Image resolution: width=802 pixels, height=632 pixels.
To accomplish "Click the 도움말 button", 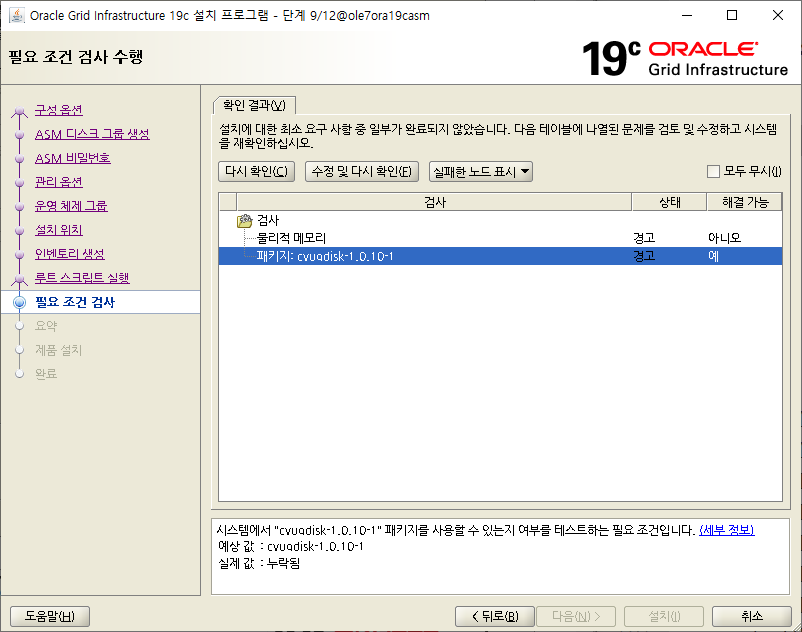I will click(50, 616).
